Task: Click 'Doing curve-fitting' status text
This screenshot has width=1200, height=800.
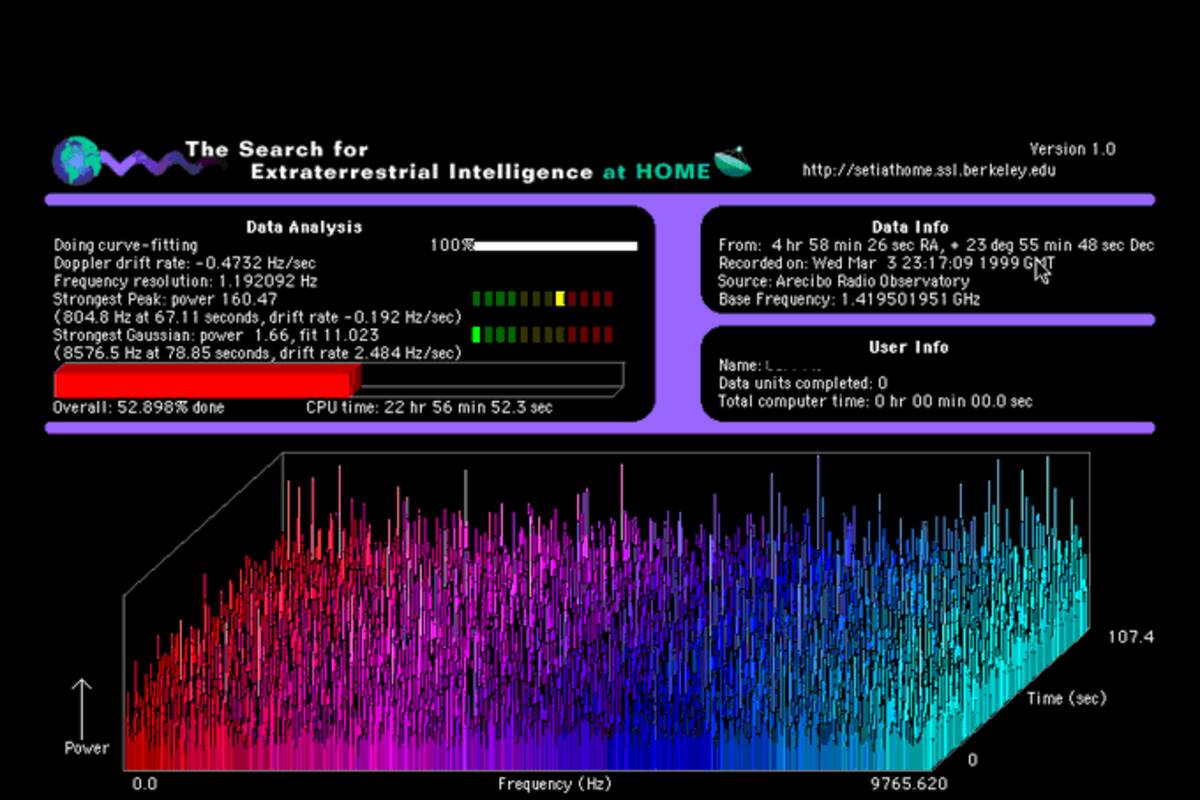Action: pyautogui.click(x=126, y=245)
